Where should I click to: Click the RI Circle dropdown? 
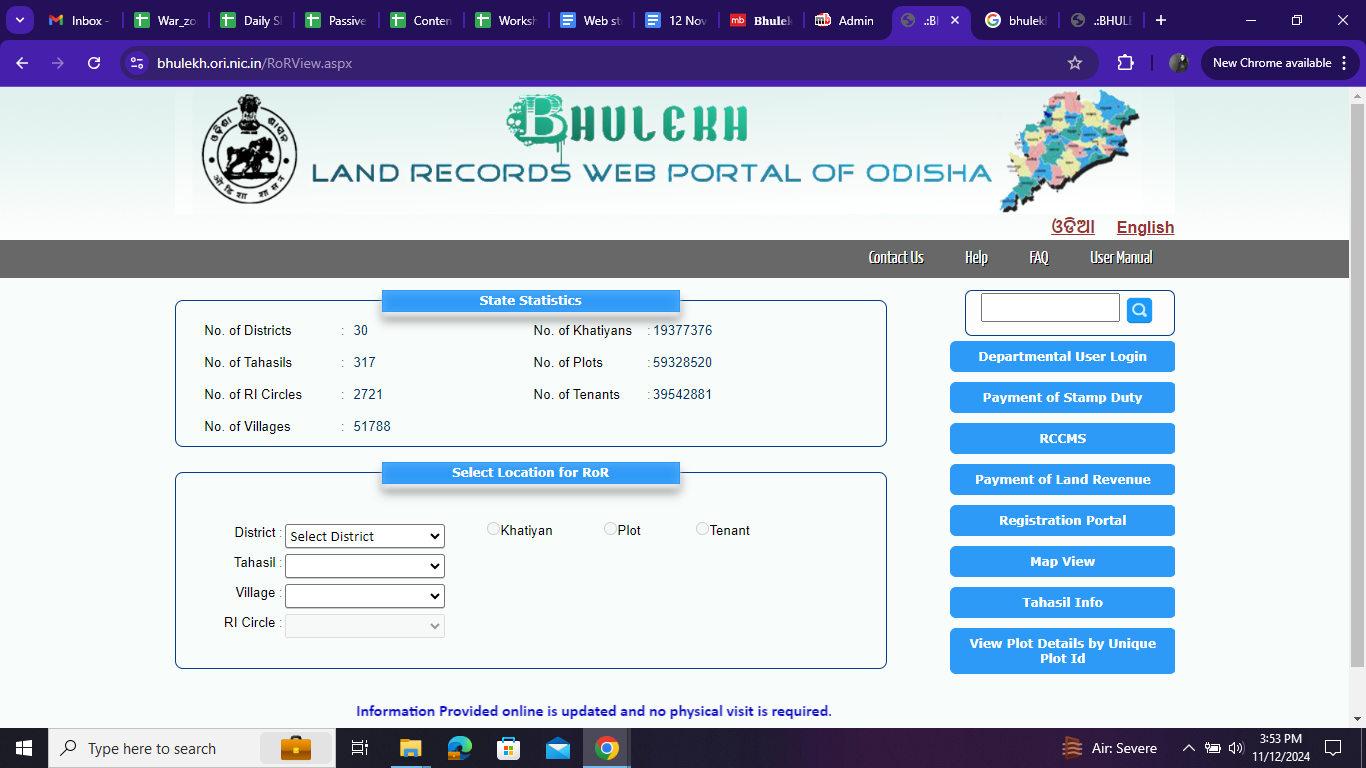coord(365,626)
